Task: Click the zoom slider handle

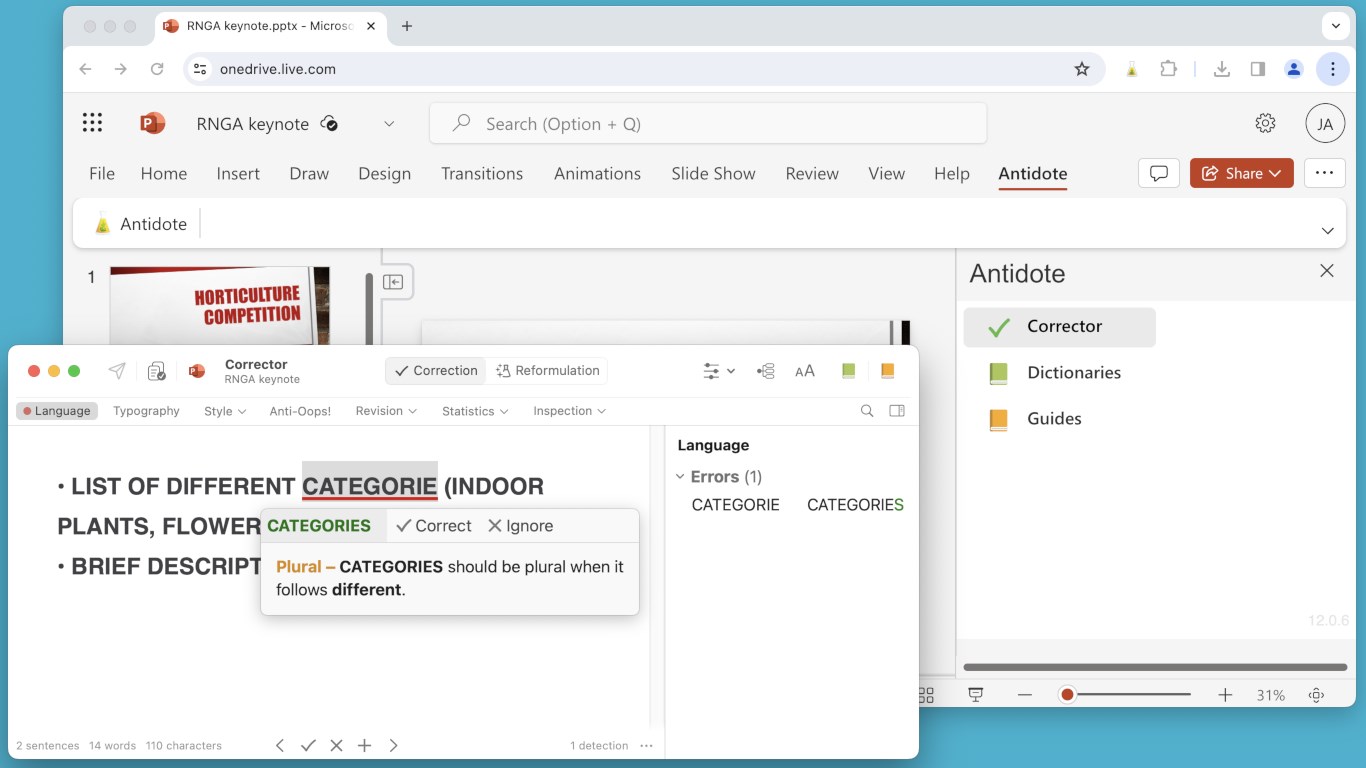Action: pyautogui.click(x=1067, y=695)
